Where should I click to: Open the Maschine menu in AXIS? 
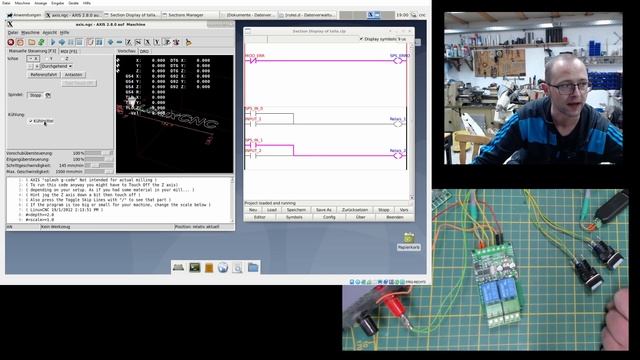click(x=30, y=32)
